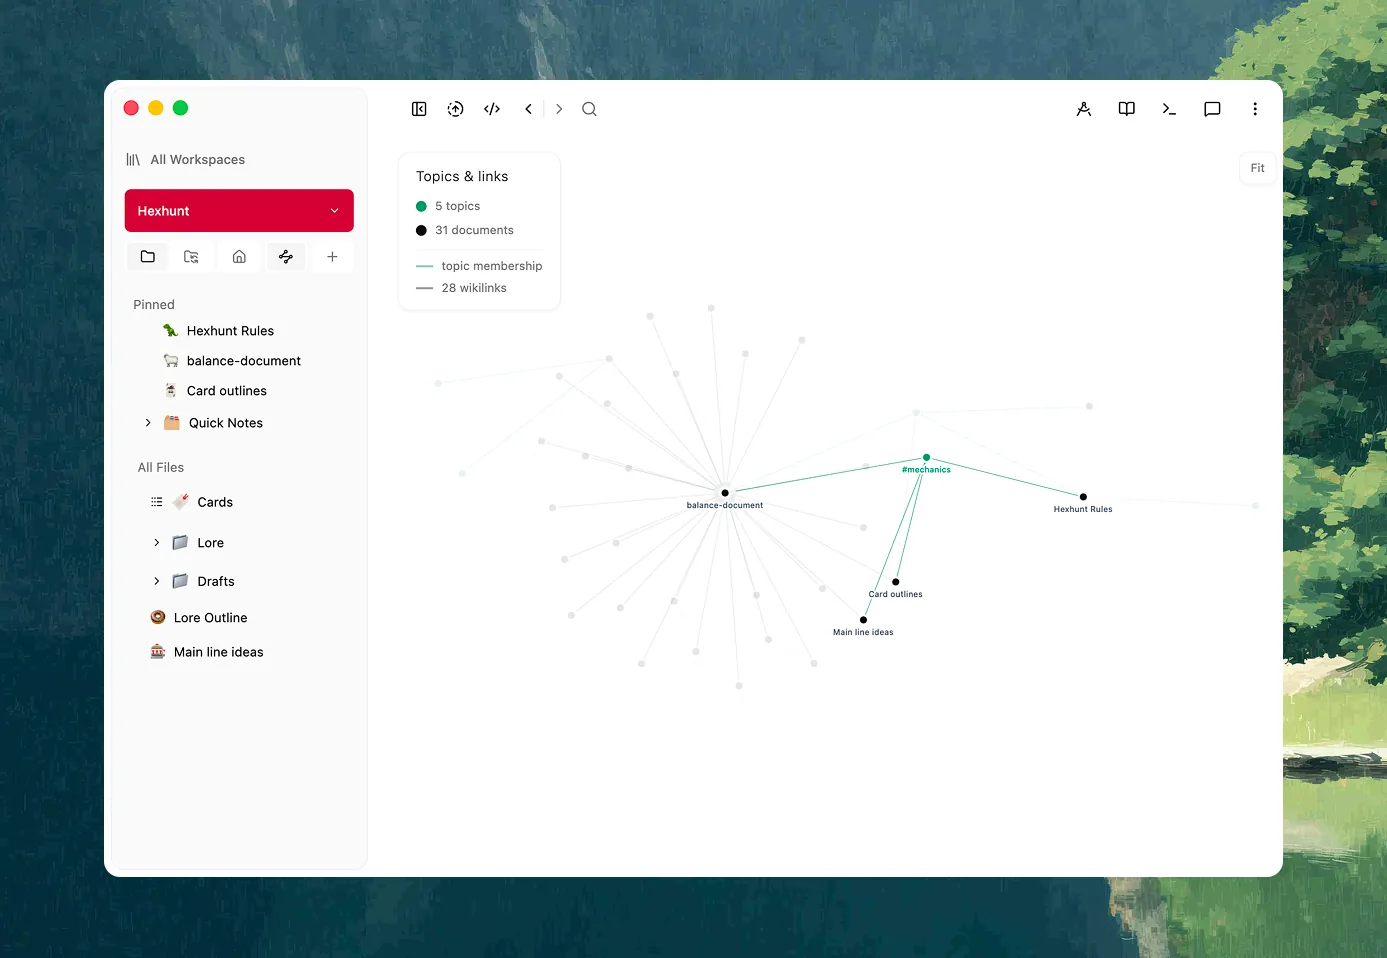Open the terminal prompt icon
The image size is (1387, 958).
pos(1169,109)
